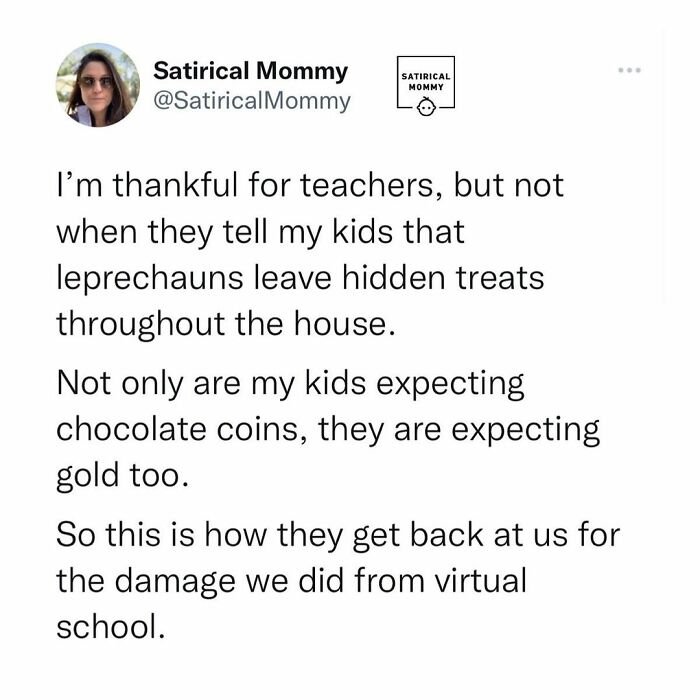Click the line throughout the house.
This screenshot has width=700, height=700.
pos(226,324)
